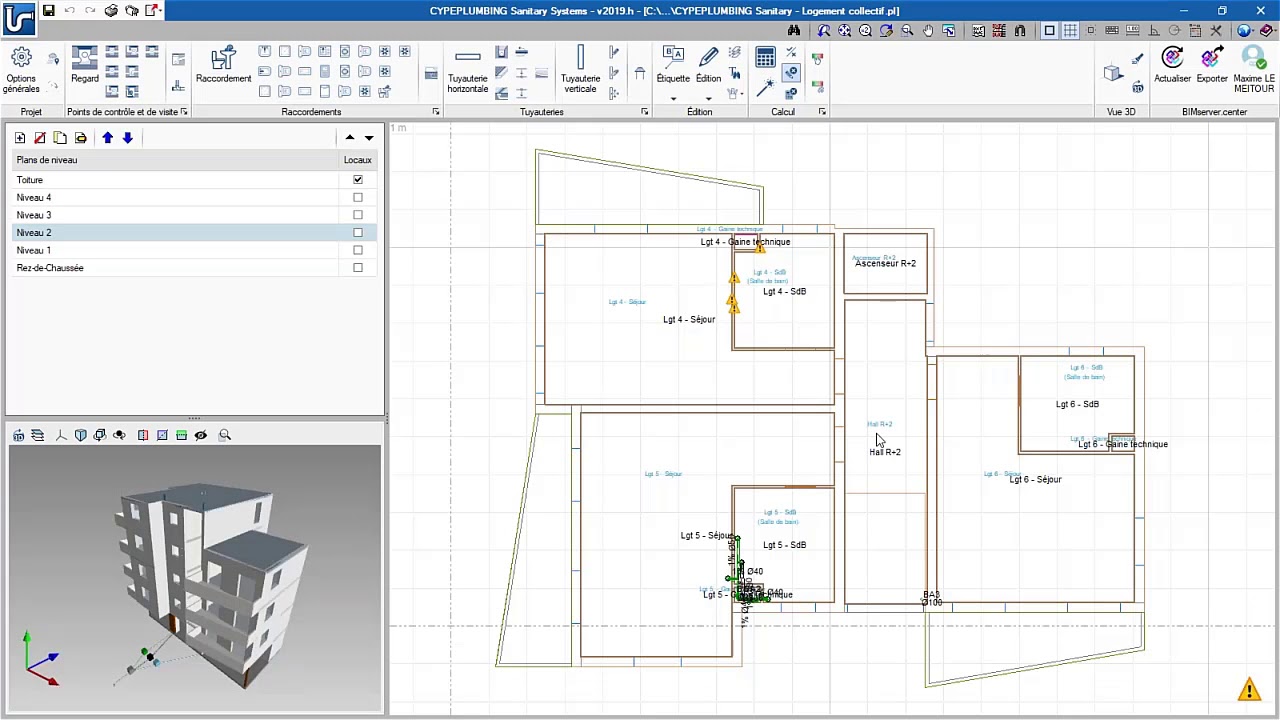
Task: Click the eye visibility icon in 3D toolbar
Action: 201,435
